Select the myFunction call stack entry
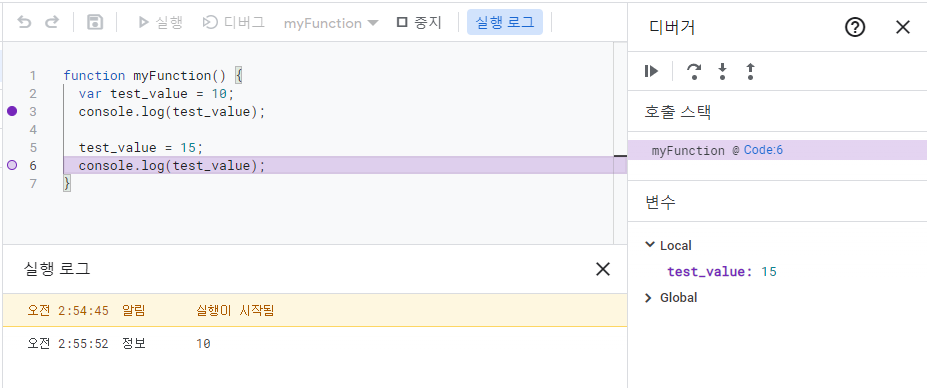 [777, 150]
